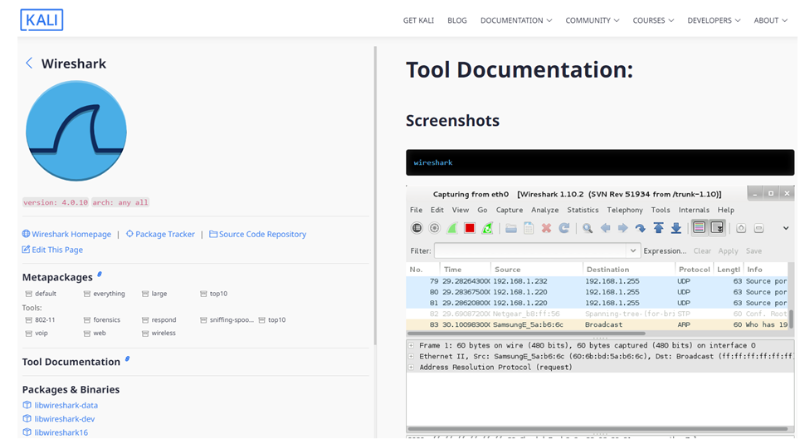Select packet 79 from 192.168.1.232
The image size is (807, 446).
pos(597,281)
